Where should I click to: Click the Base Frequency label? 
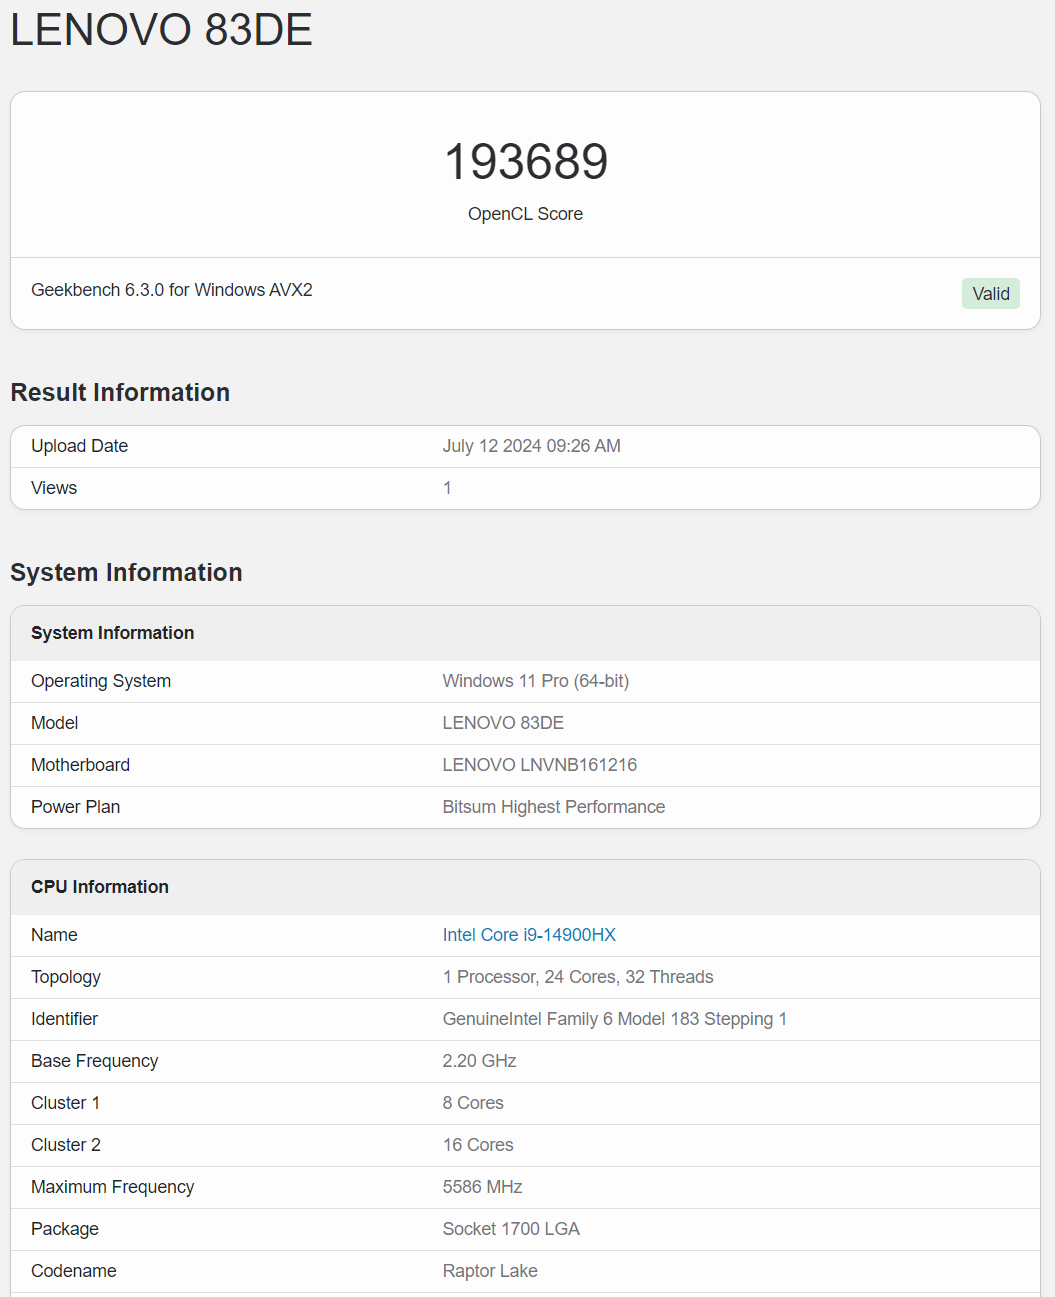pos(94,1061)
